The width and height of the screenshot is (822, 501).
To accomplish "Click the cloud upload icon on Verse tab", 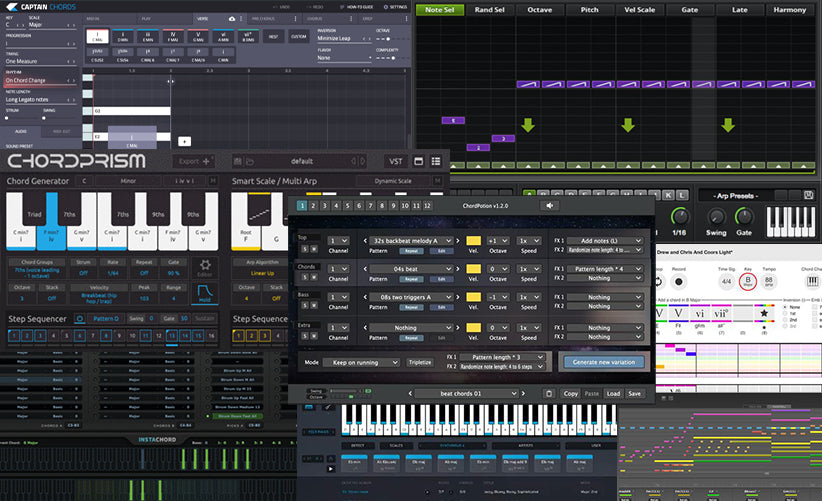I will (232, 18).
